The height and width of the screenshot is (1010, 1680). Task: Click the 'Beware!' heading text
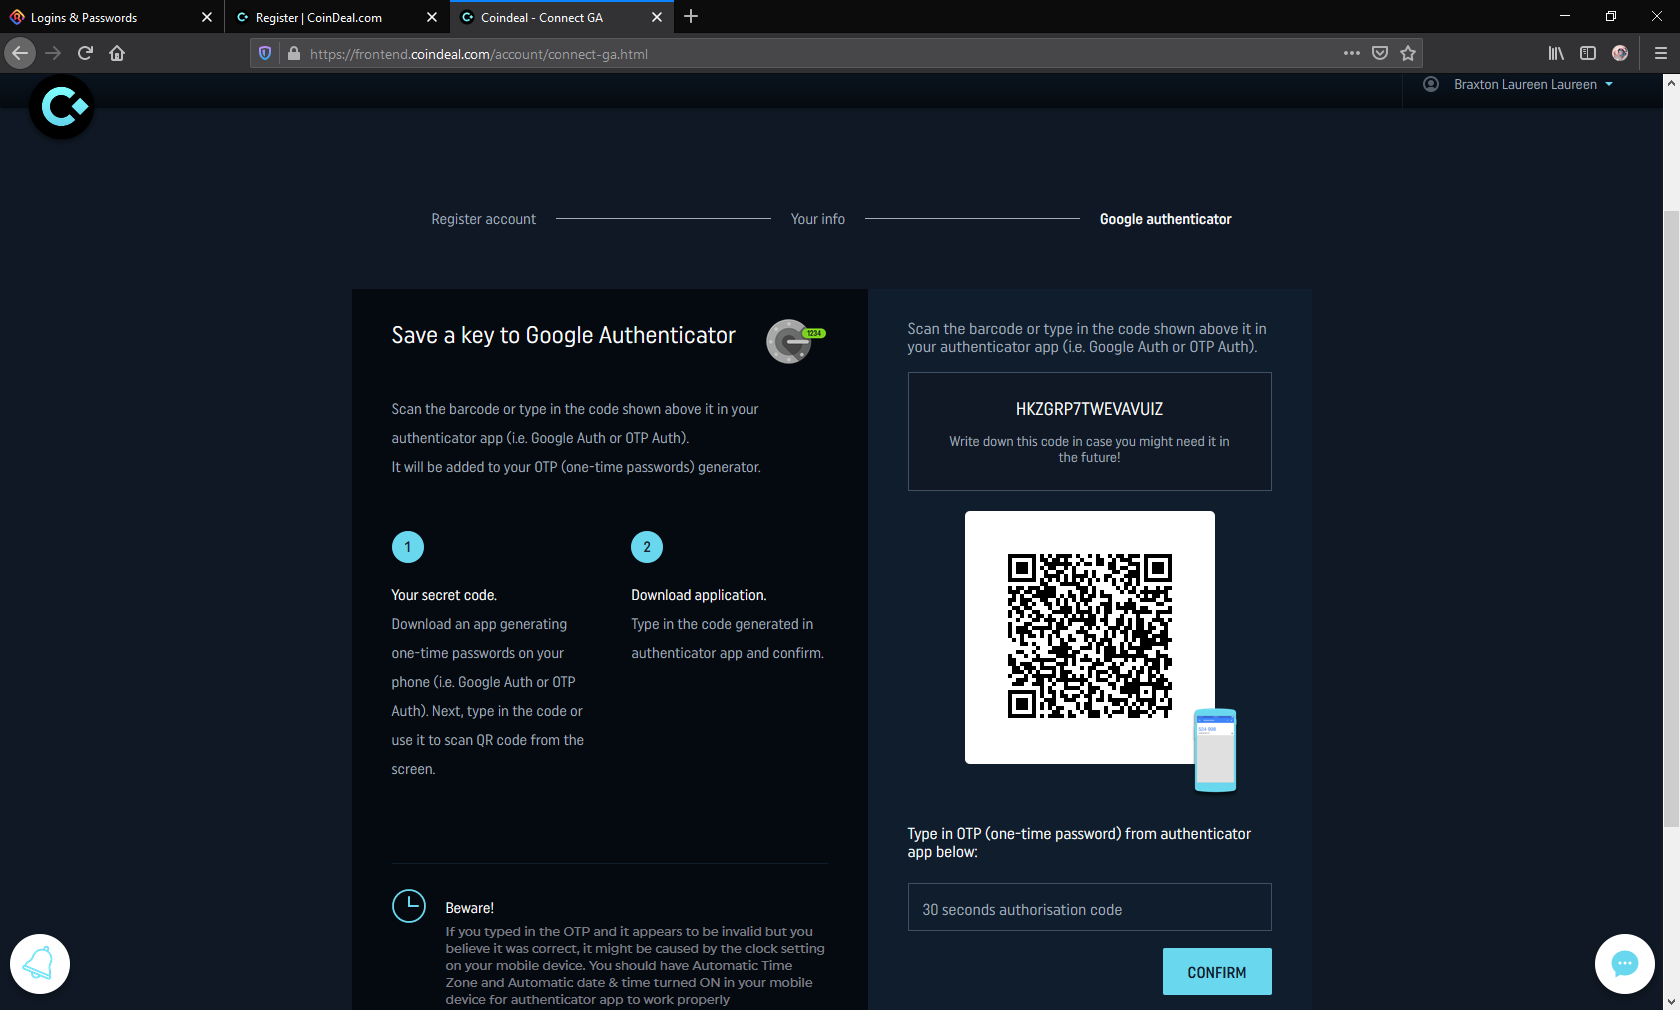click(470, 908)
